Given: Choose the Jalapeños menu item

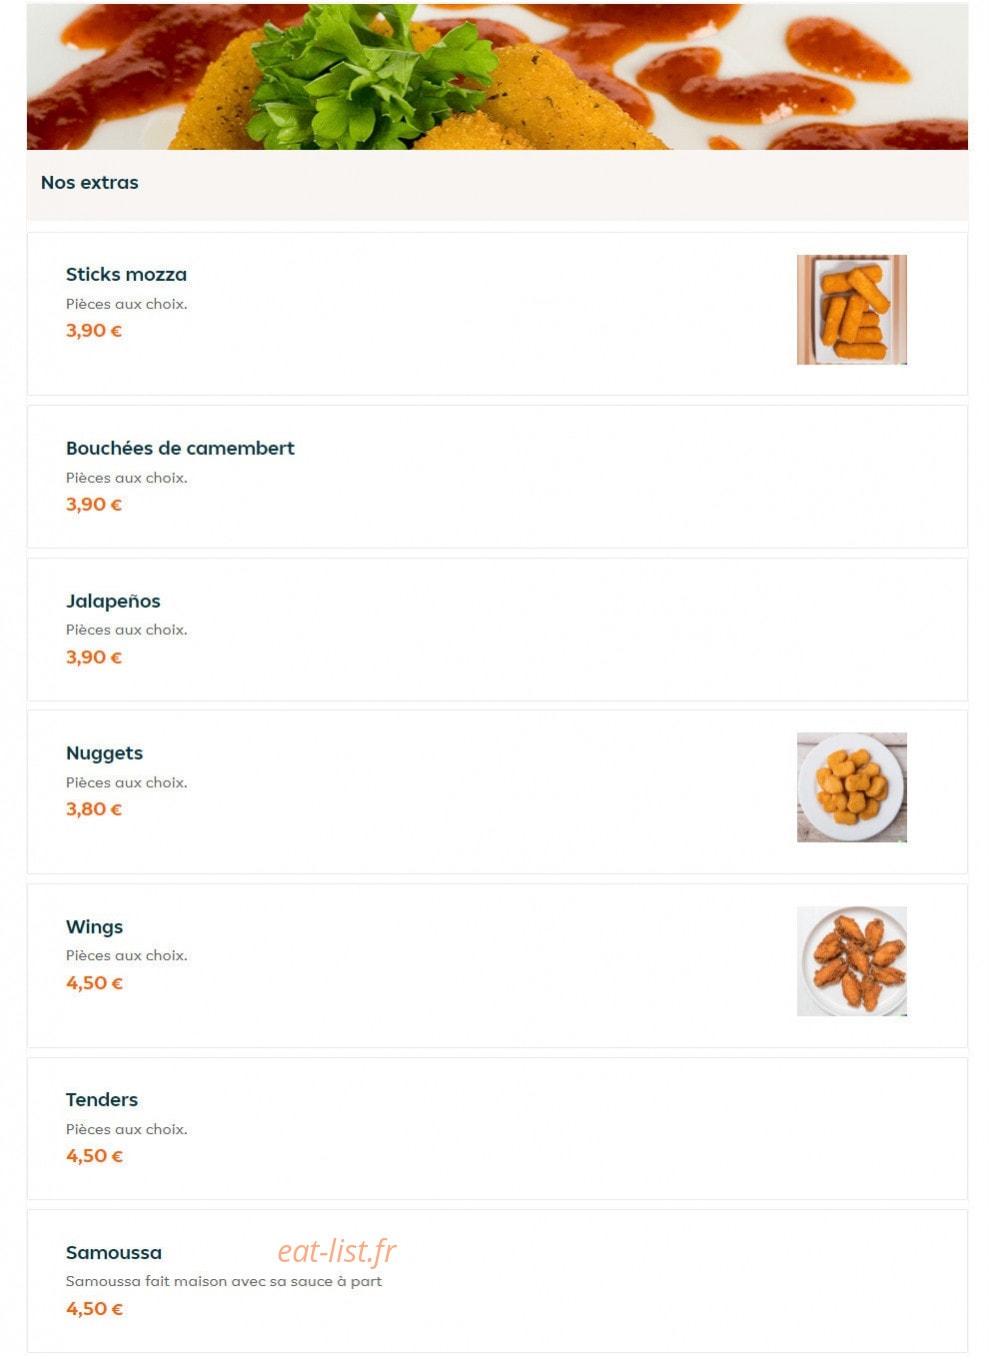Looking at the screenshot, I should [x=113, y=601].
